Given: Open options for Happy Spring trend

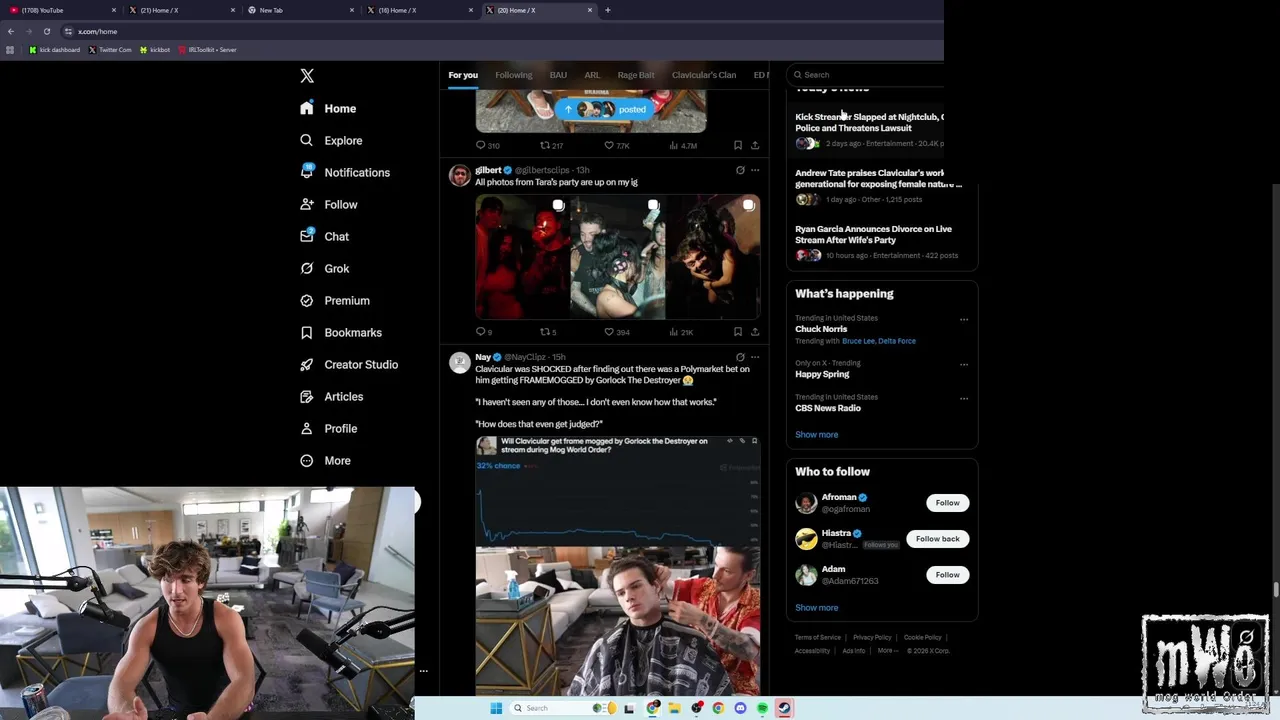Looking at the screenshot, I should click(964, 365).
